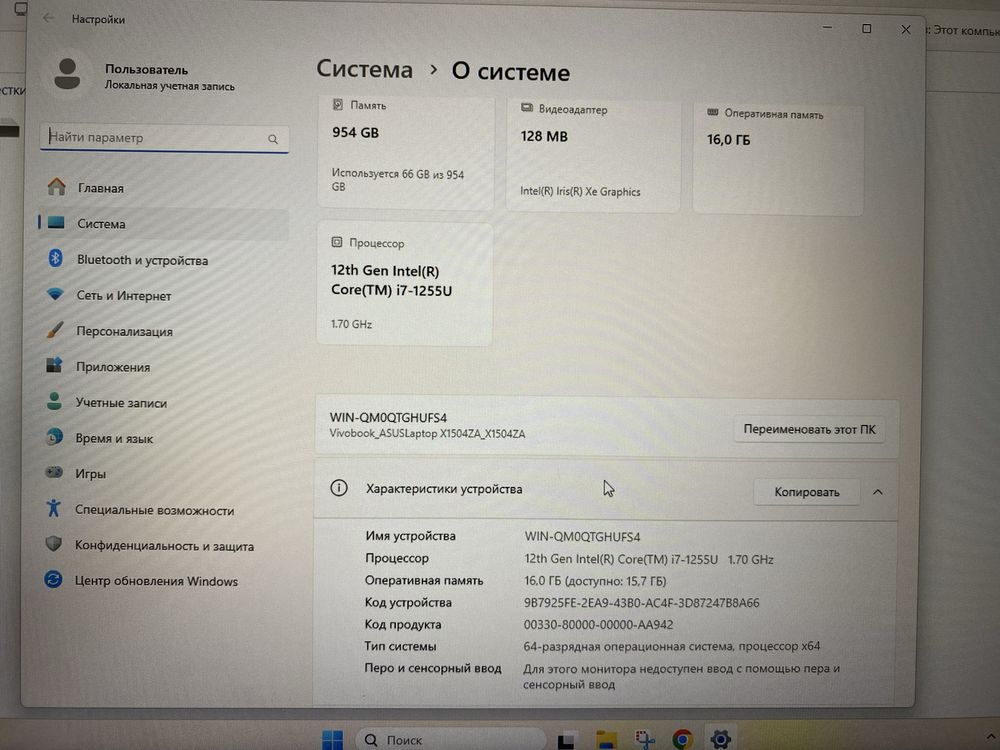
Task: Click the info icon beside Характеристики устройства
Action: 339,489
